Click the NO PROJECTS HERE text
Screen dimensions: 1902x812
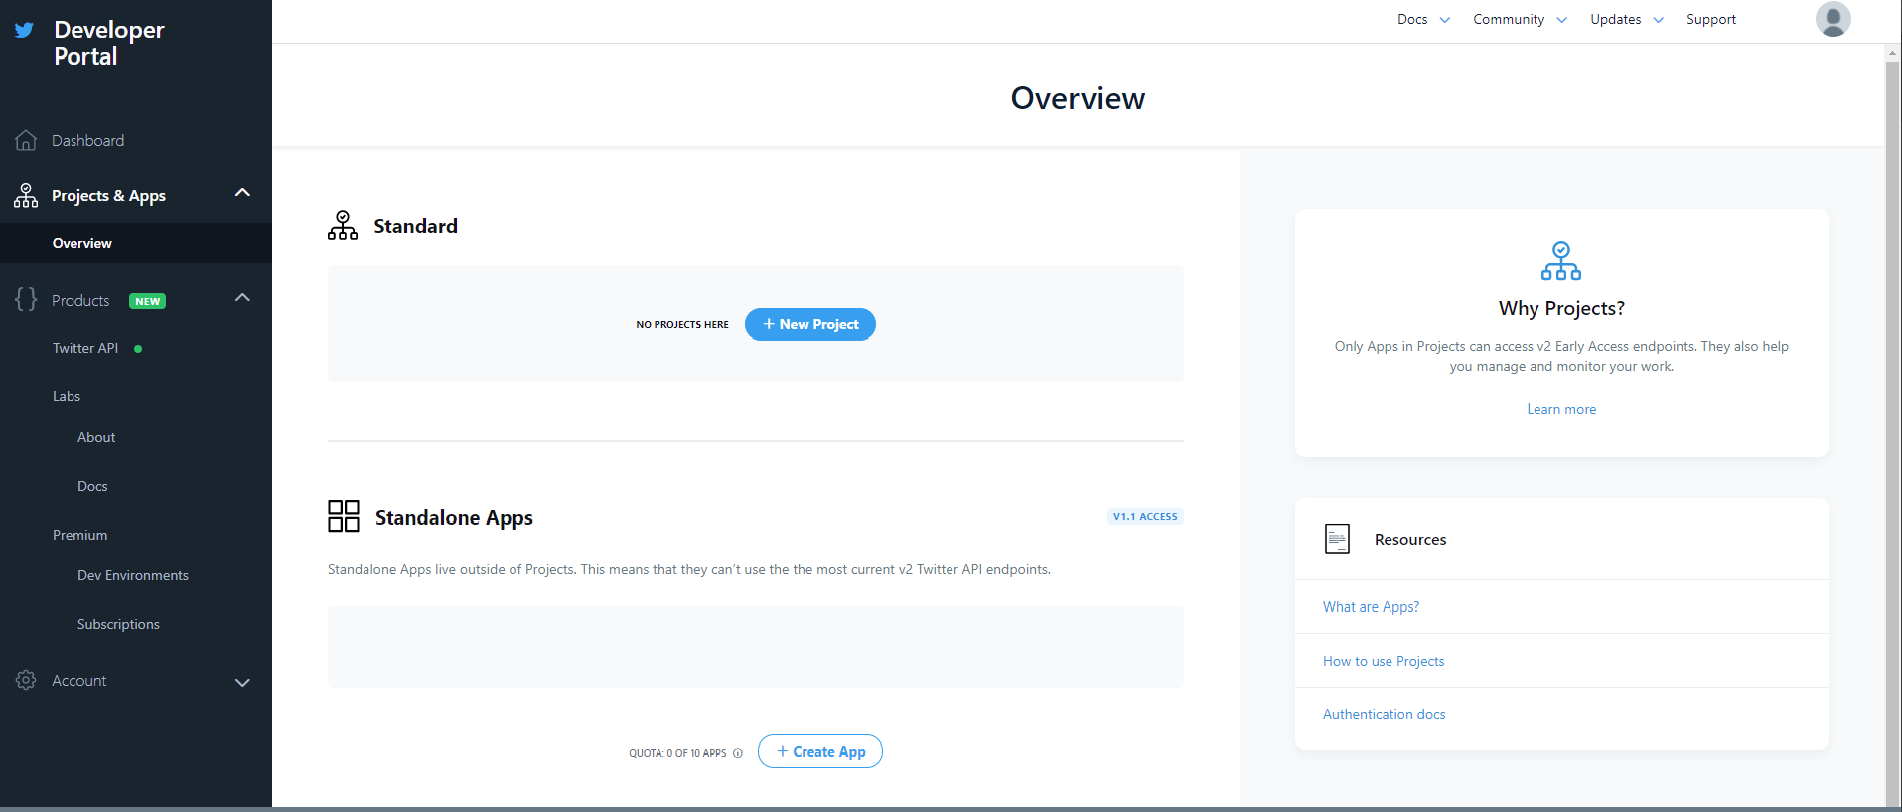click(x=683, y=325)
